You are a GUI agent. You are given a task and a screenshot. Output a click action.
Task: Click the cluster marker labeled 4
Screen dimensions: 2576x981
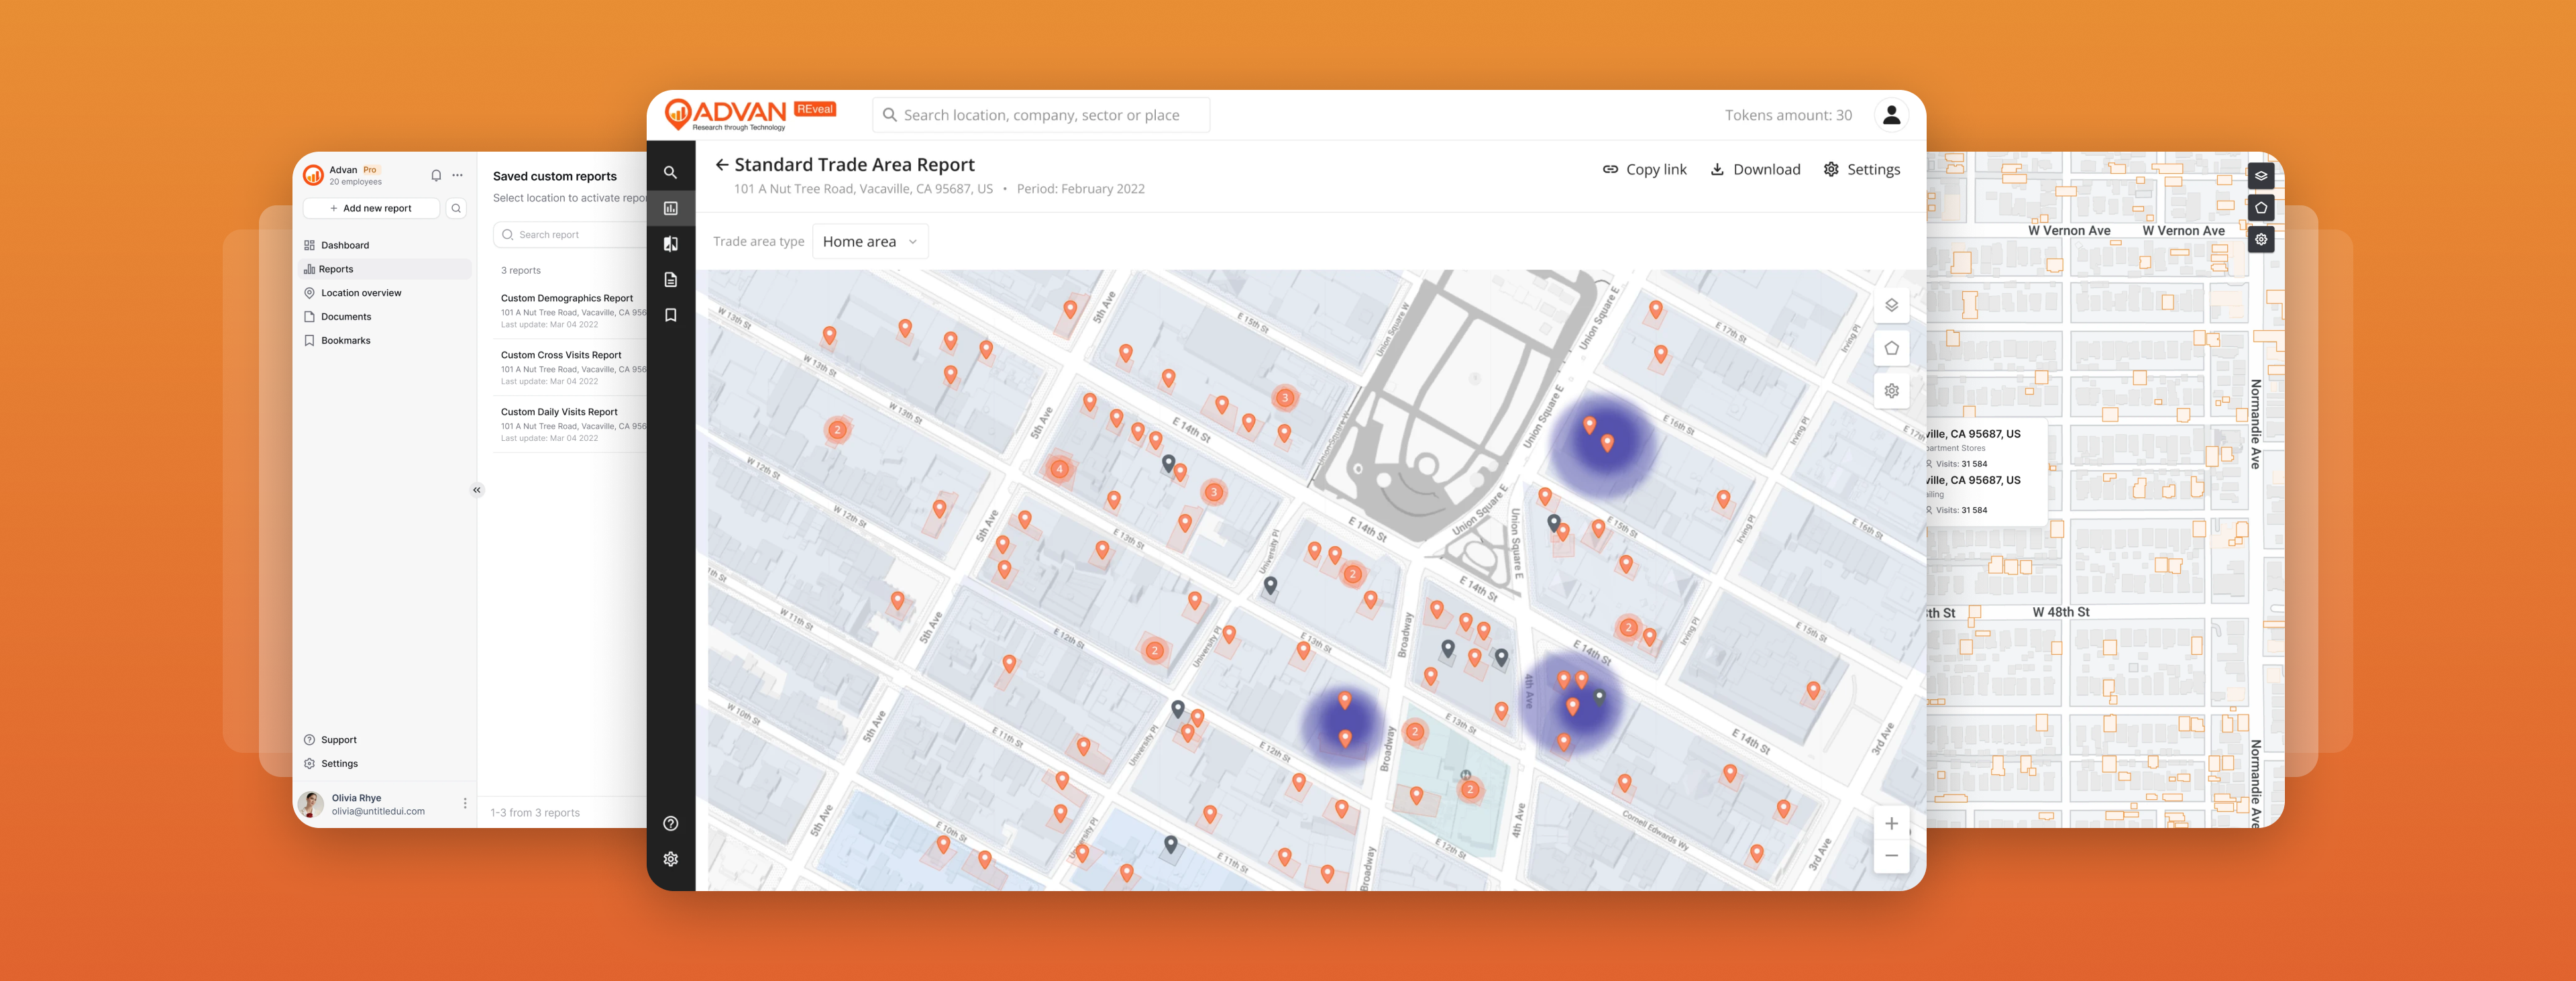pos(1059,469)
